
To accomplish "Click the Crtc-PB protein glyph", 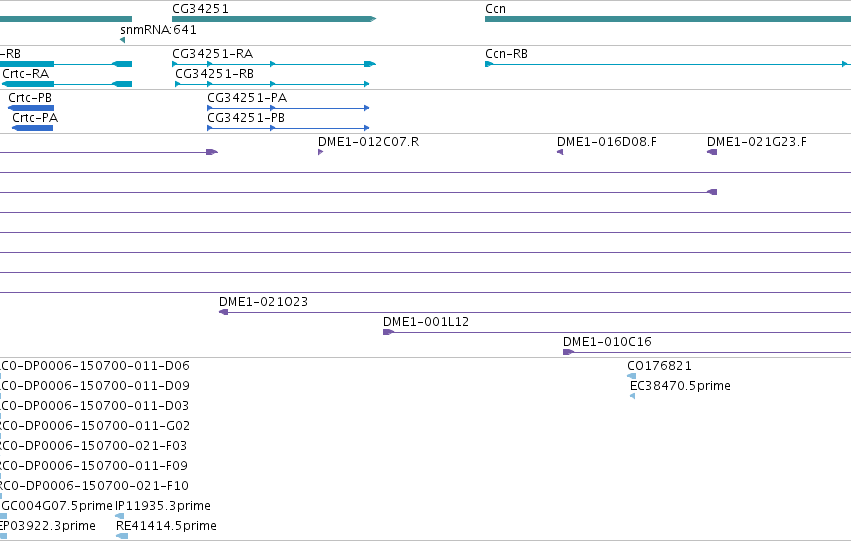I will [31, 108].
